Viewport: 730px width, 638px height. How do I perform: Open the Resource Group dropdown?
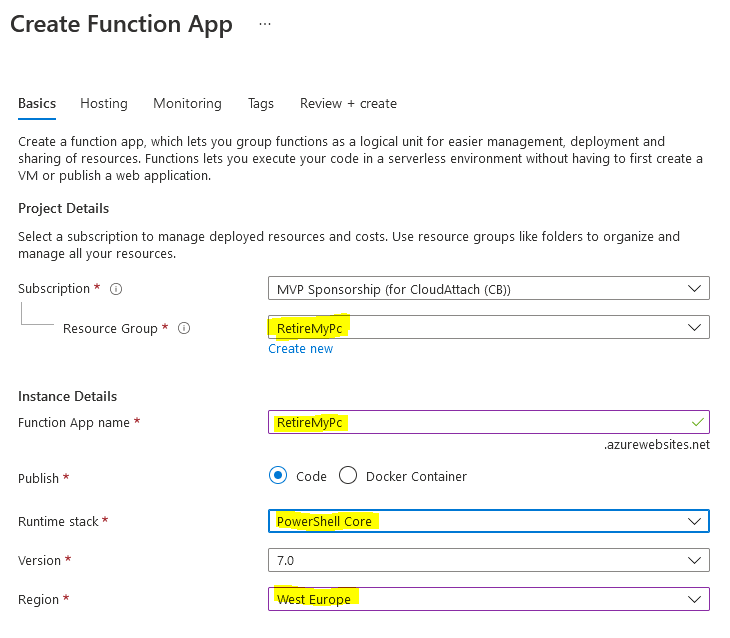pos(488,327)
